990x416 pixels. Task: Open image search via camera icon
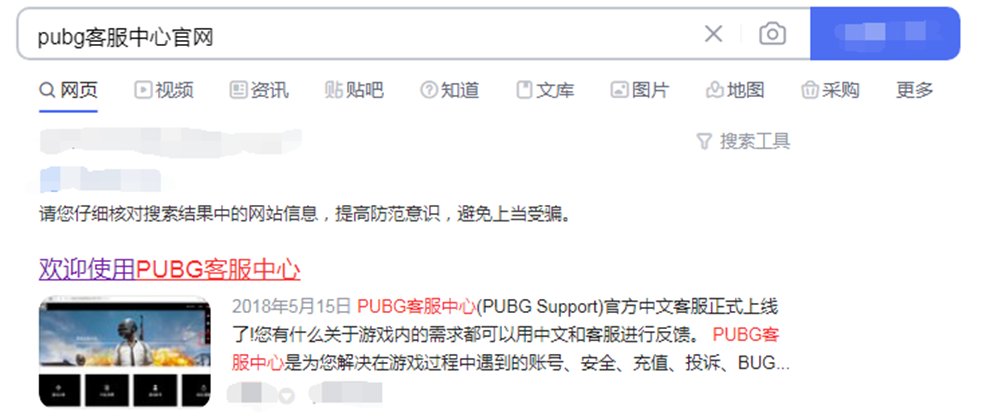772,33
